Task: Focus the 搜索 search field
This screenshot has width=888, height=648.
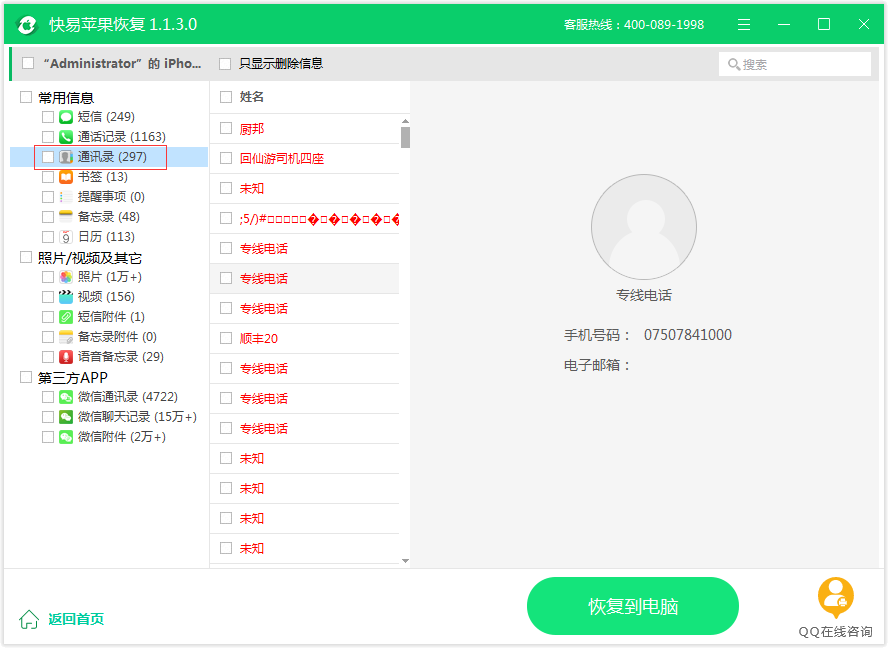Action: (795, 64)
